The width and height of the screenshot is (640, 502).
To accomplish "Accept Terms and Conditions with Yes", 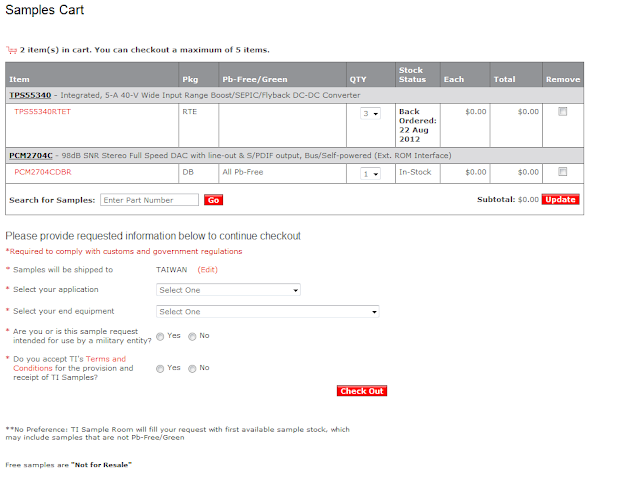I will 160,368.
